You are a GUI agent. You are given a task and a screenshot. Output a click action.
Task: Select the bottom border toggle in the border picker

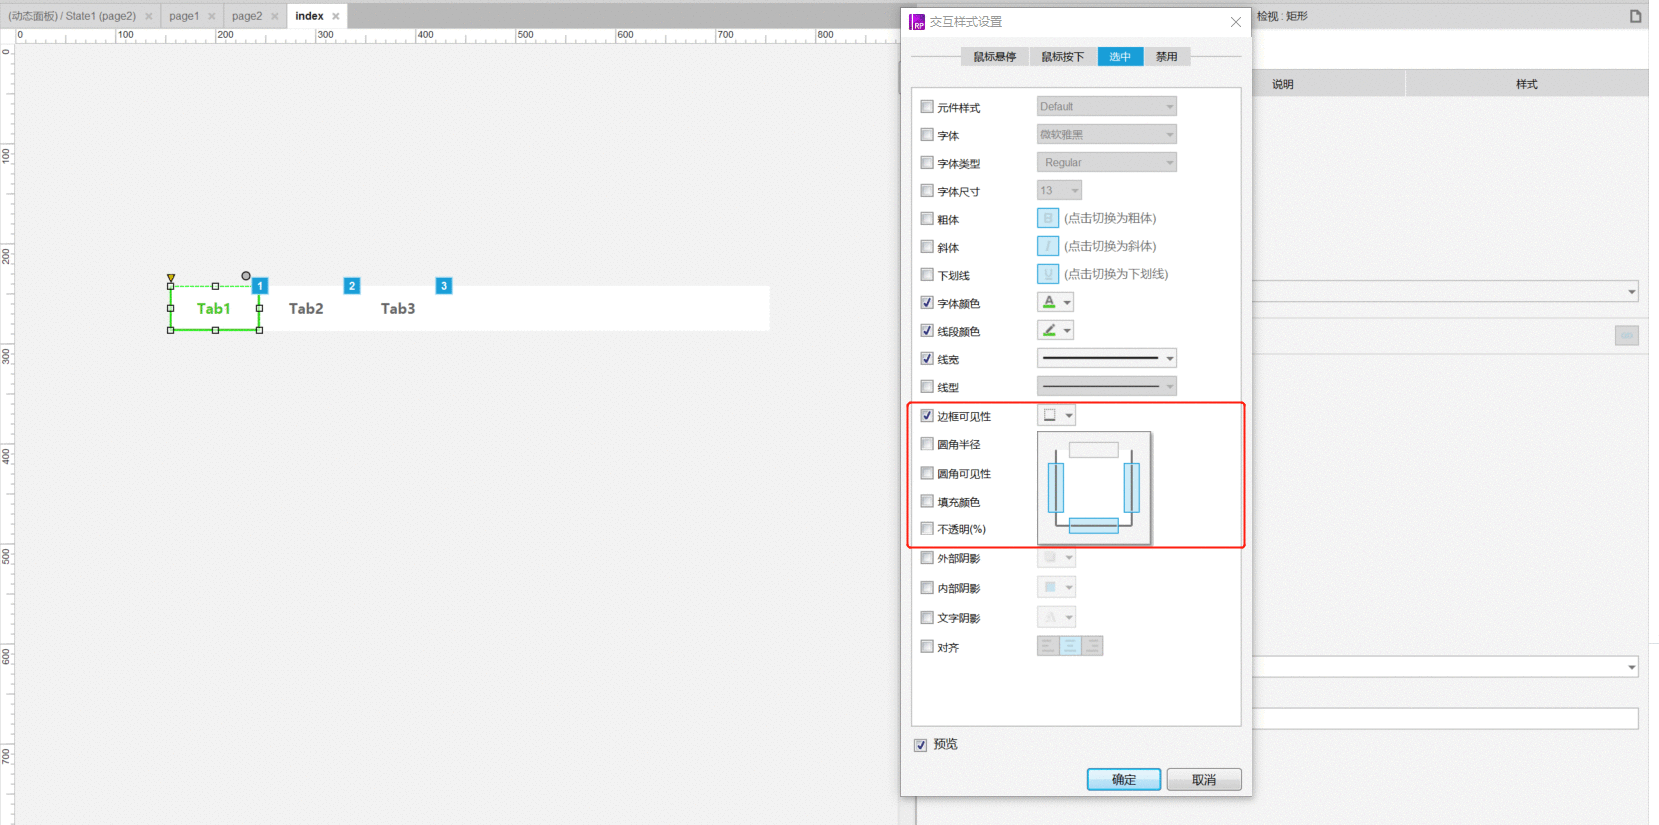1094,526
